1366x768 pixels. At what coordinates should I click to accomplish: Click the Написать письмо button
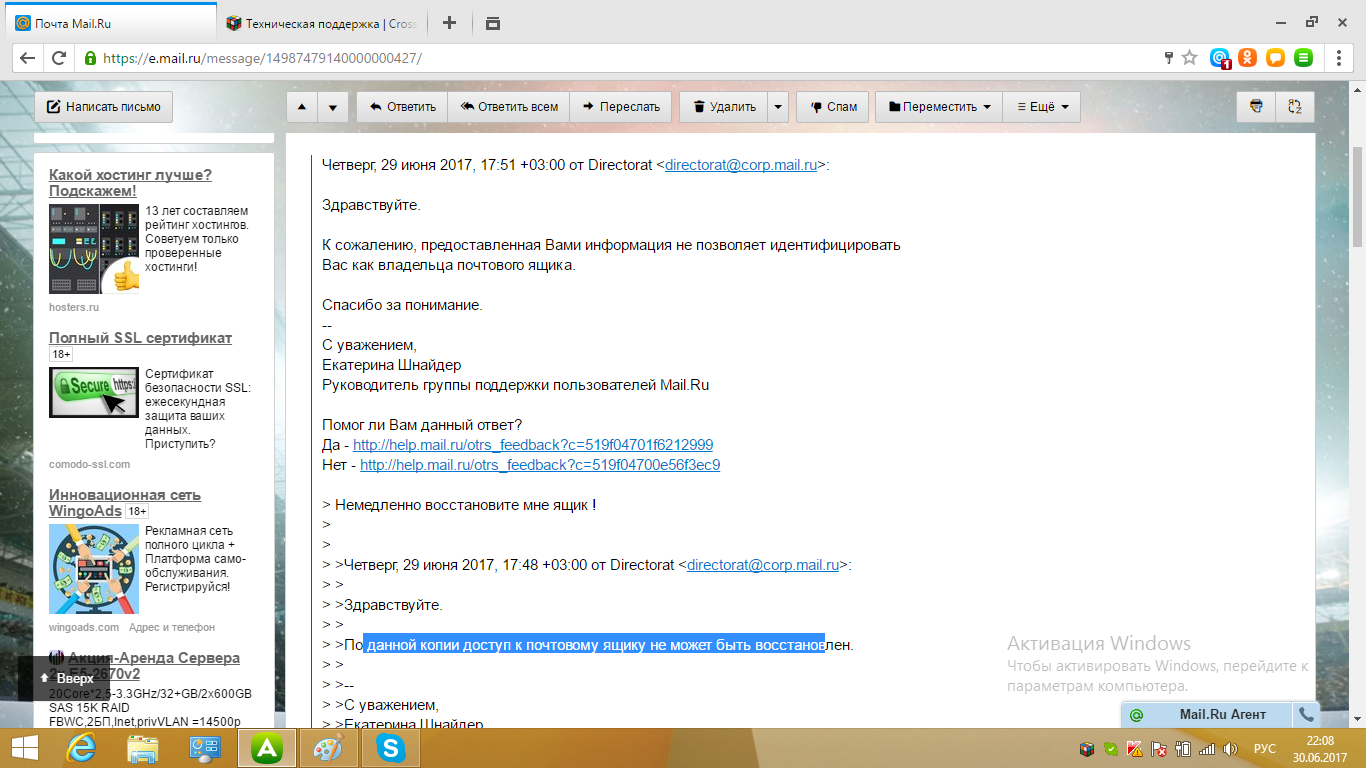click(104, 107)
